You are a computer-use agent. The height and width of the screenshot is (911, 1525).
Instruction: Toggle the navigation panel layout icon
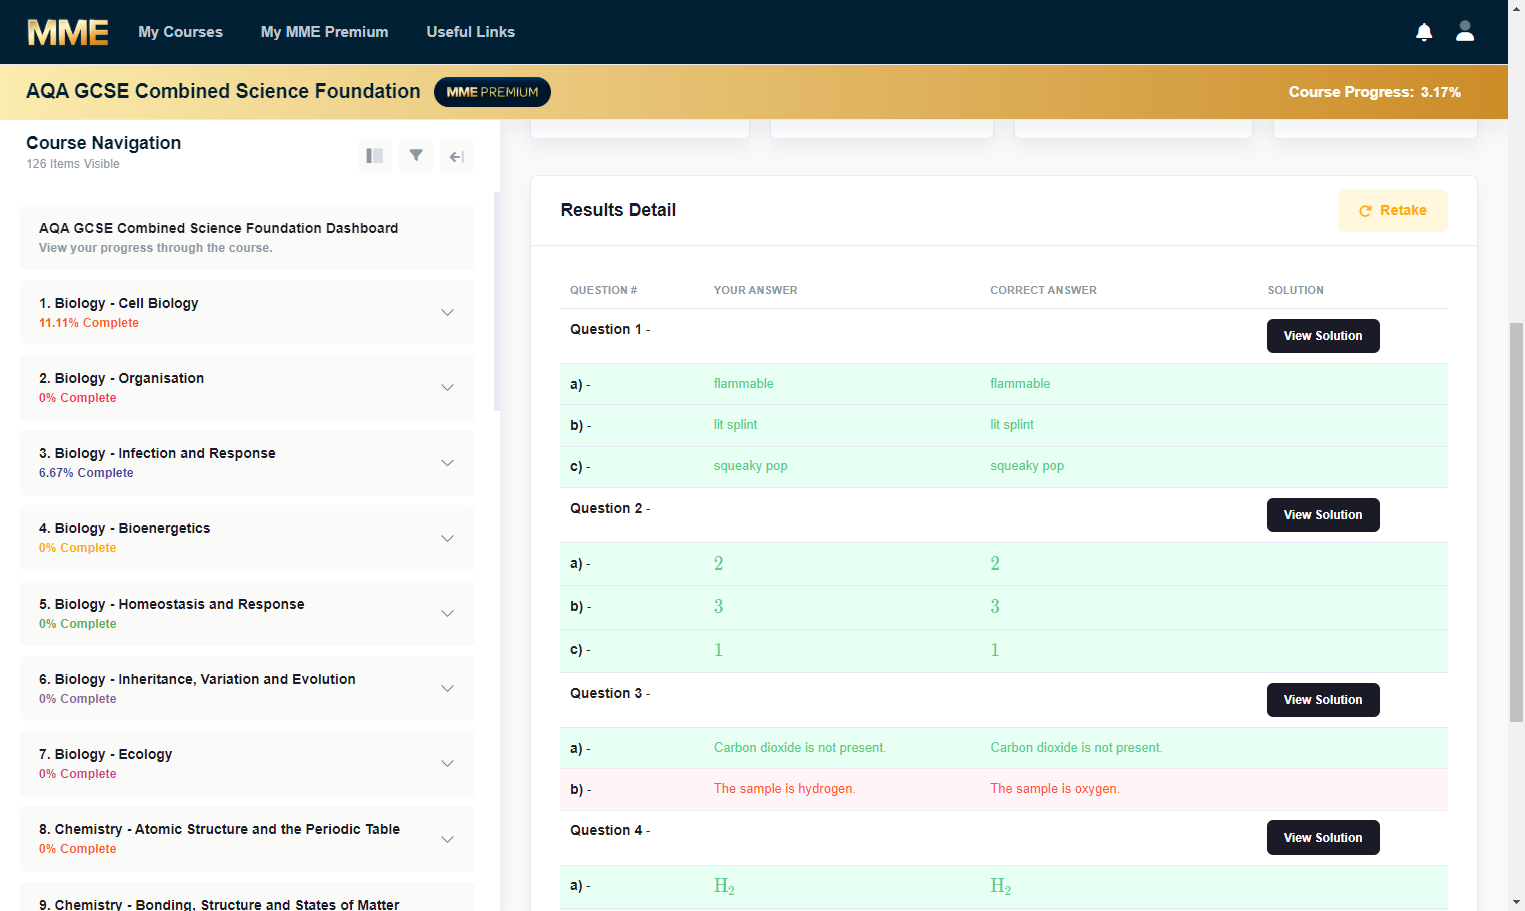(375, 156)
